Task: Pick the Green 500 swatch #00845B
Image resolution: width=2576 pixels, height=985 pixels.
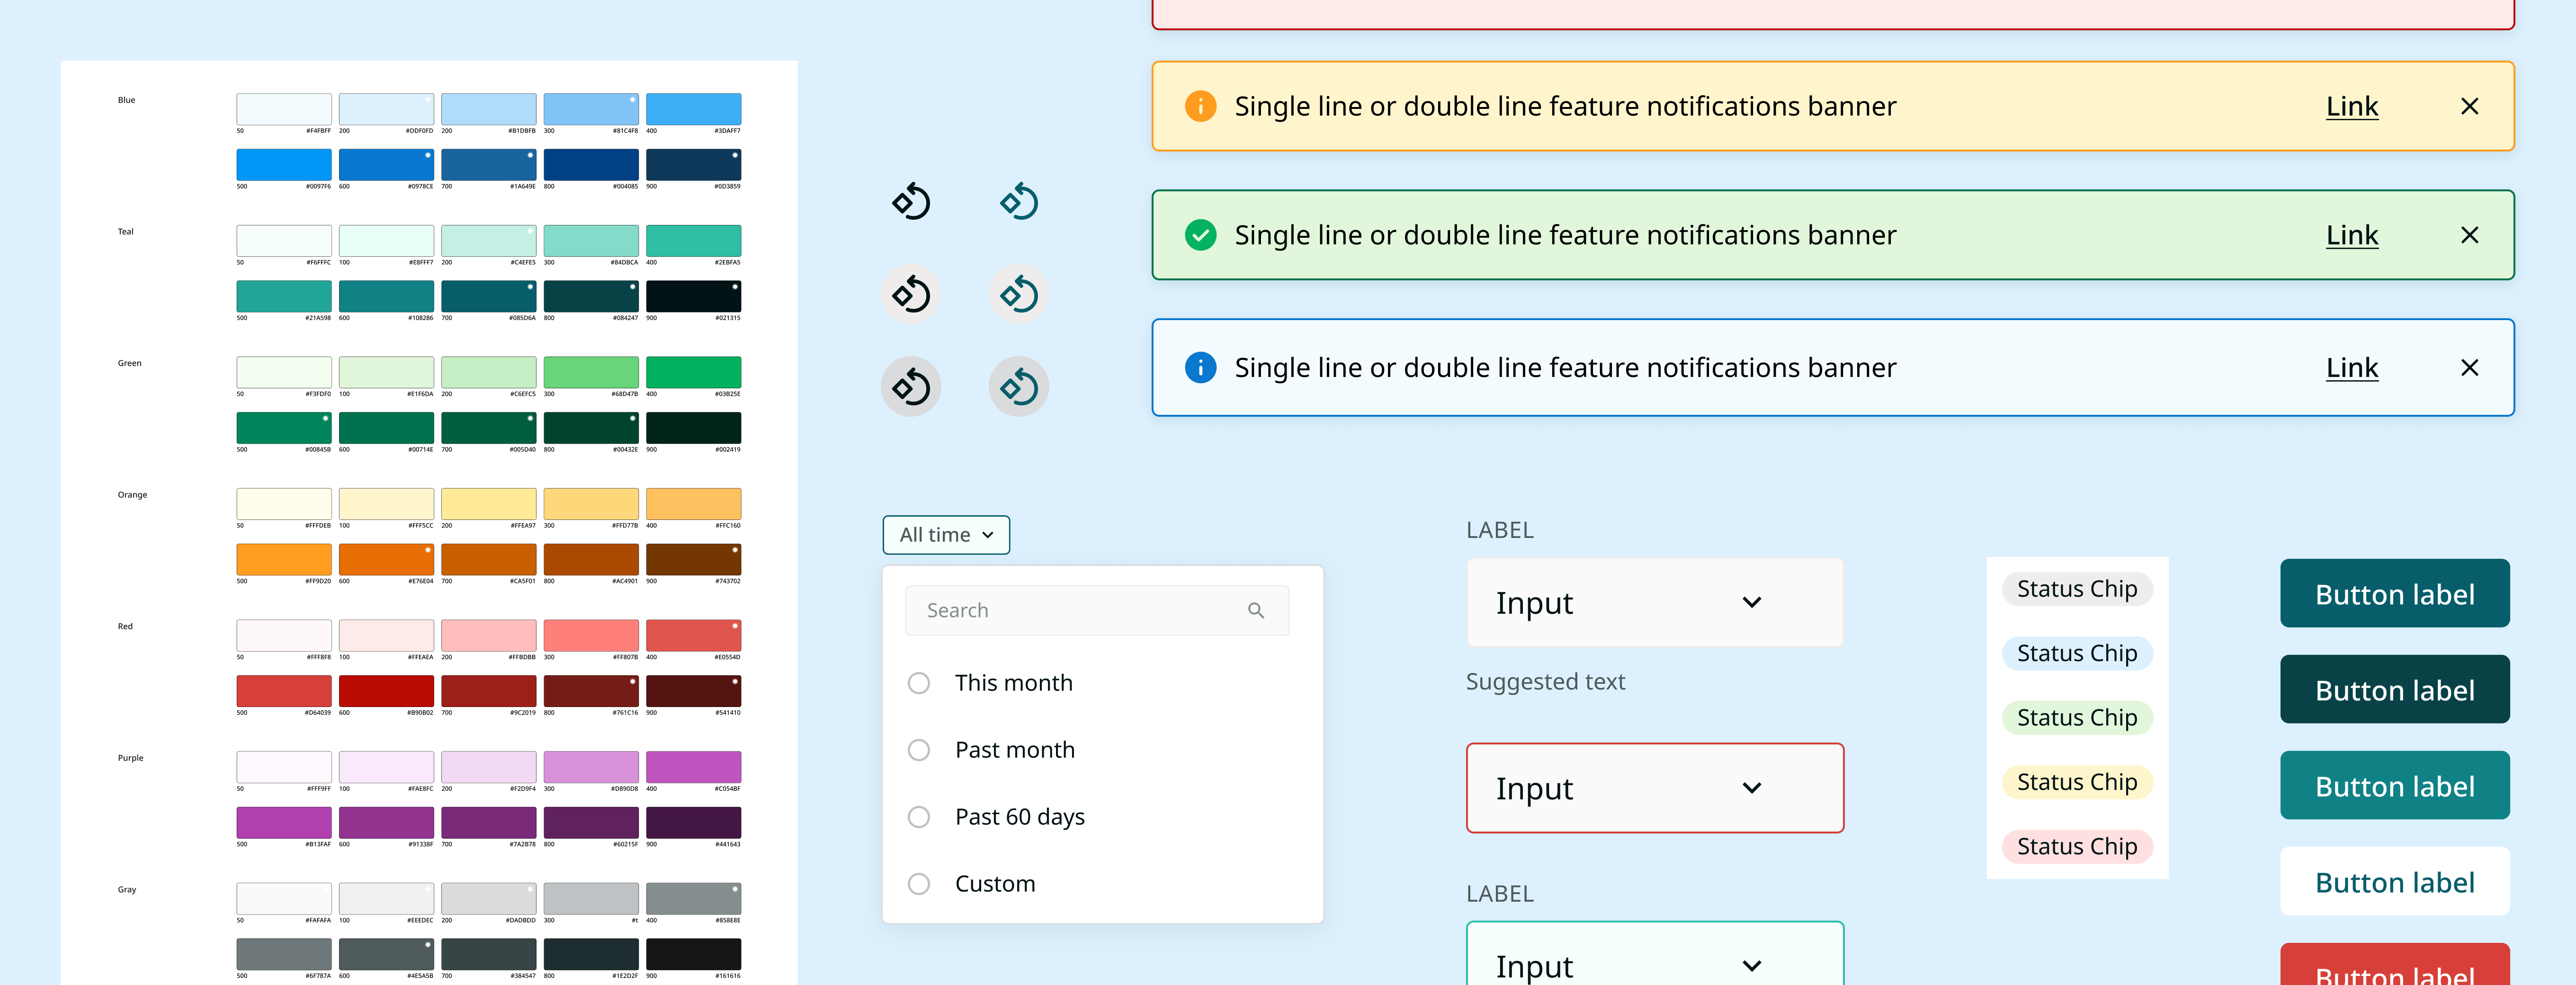Action: [x=284, y=428]
